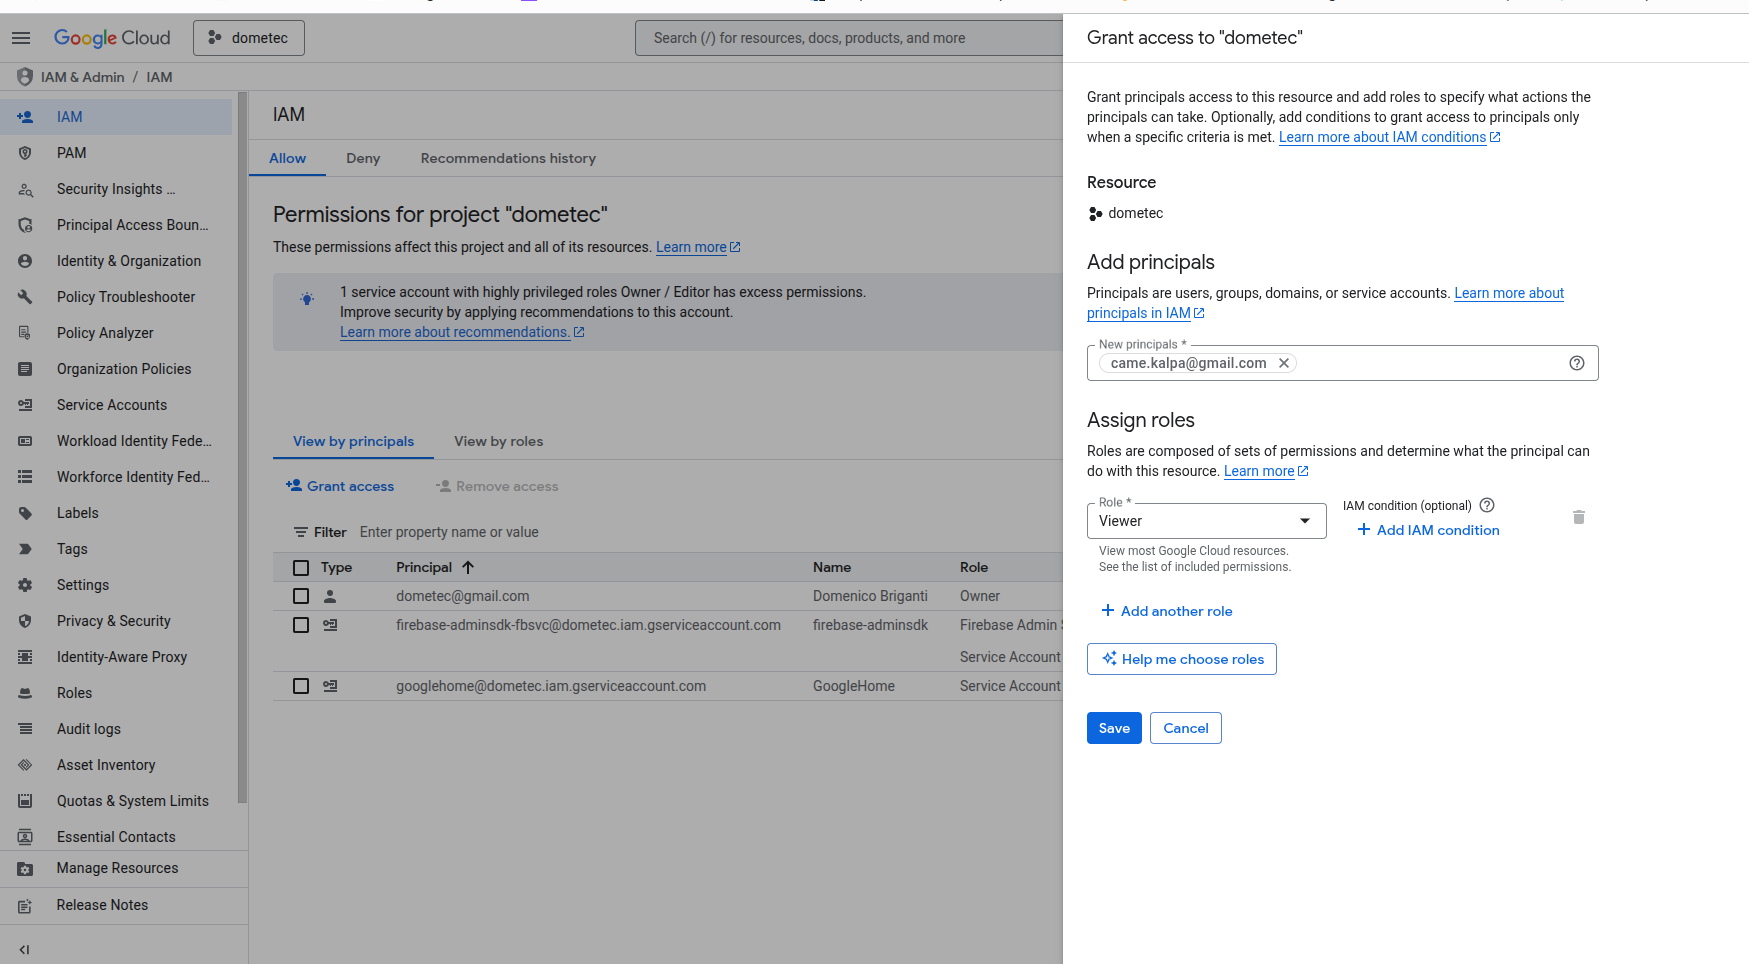Open the dometec project selector
This screenshot has width=1749, height=964.
tap(249, 38)
